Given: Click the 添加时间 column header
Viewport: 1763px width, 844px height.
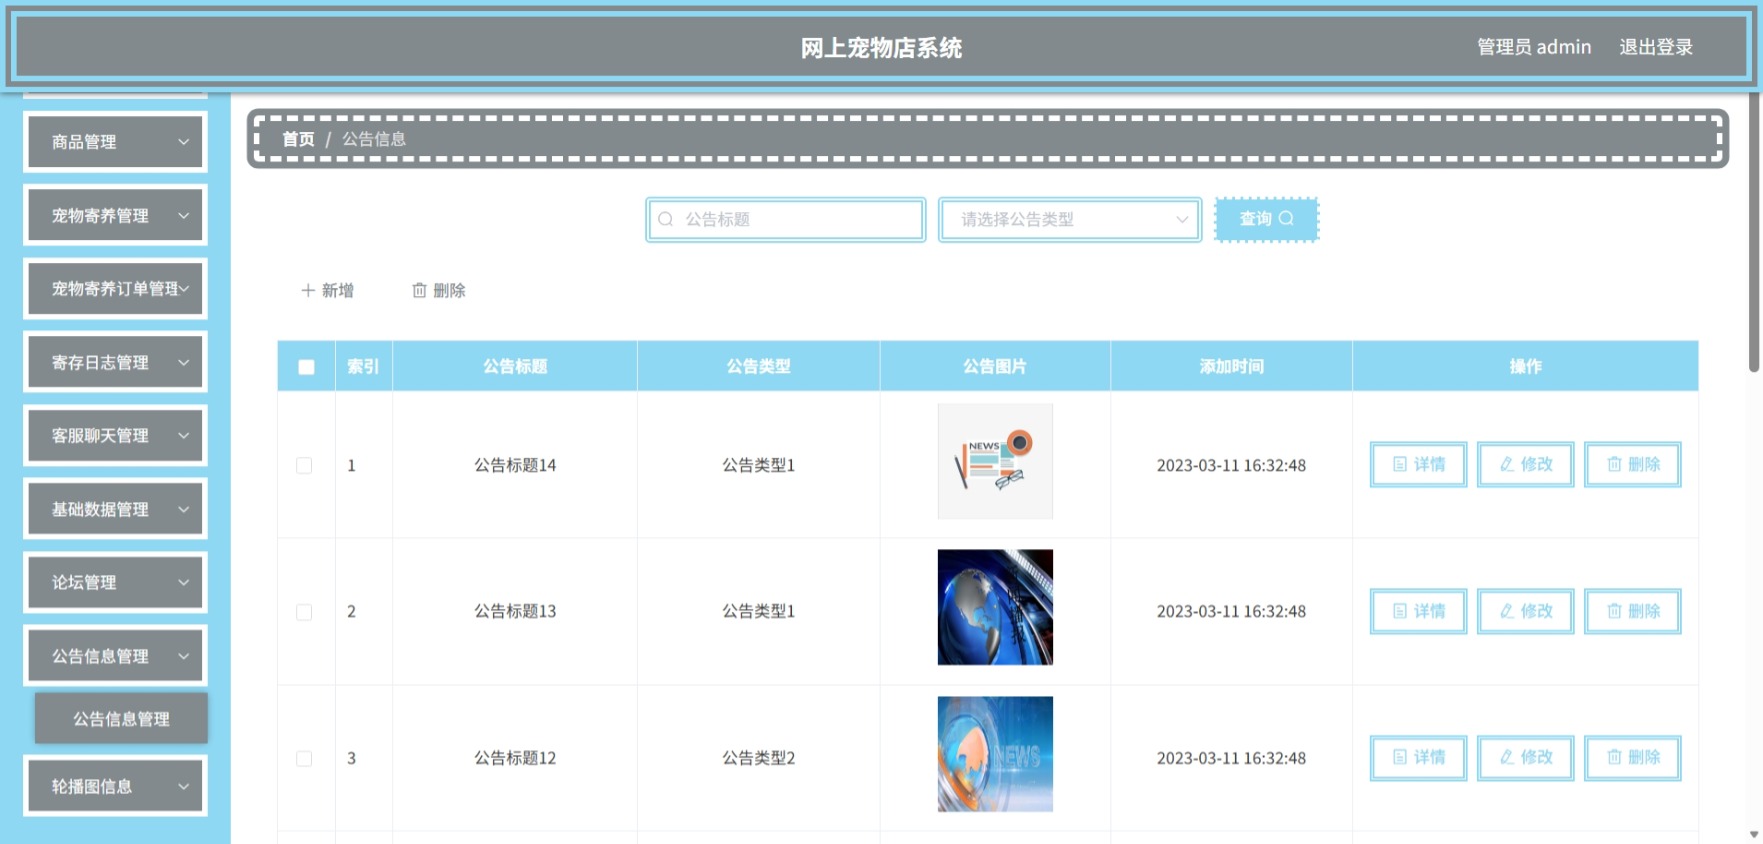Looking at the screenshot, I should click(x=1231, y=366).
